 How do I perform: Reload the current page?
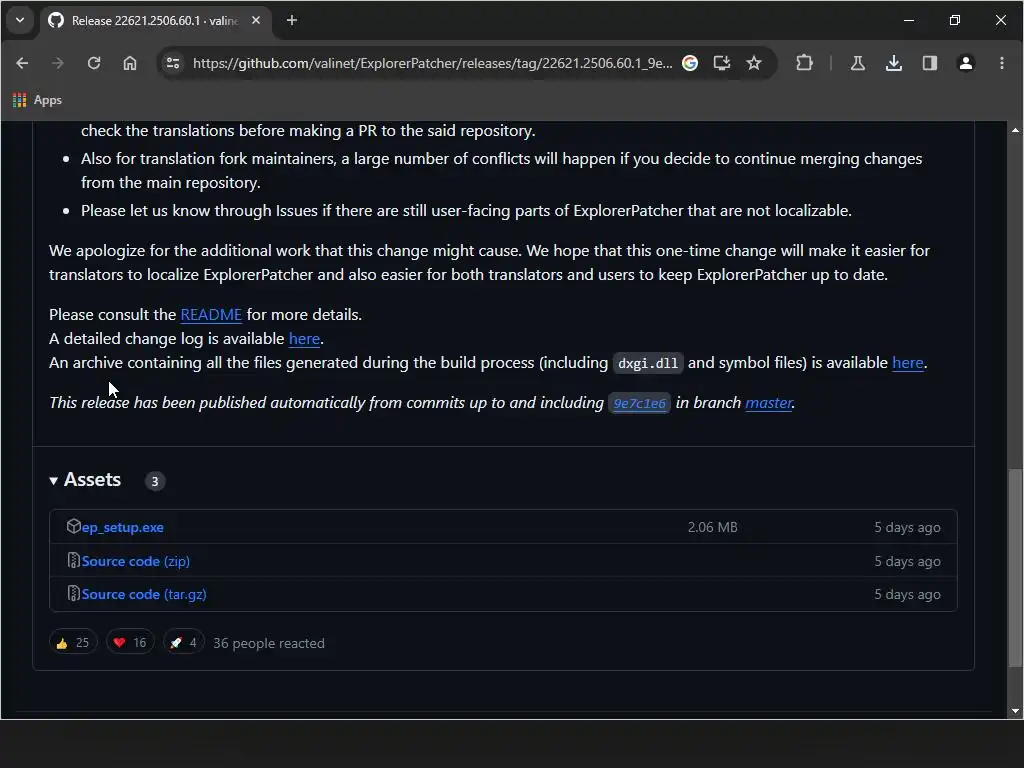point(94,63)
